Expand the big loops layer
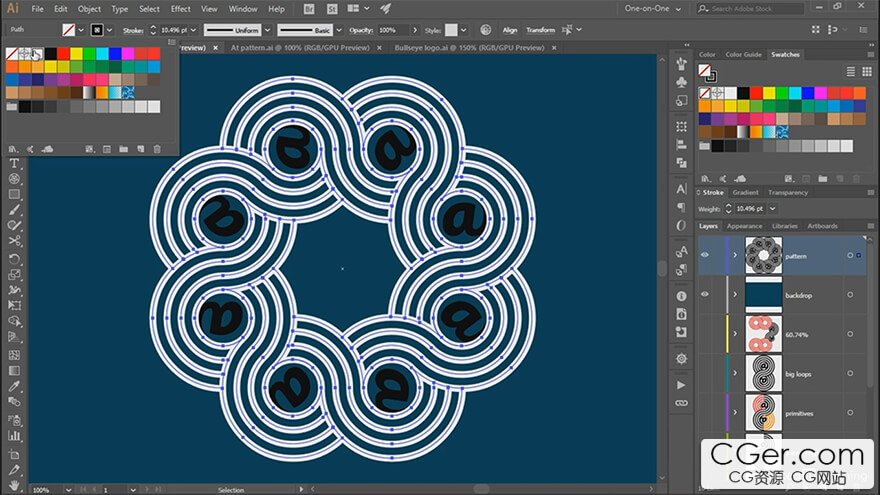Viewport: 880px width, 495px height. pos(735,373)
